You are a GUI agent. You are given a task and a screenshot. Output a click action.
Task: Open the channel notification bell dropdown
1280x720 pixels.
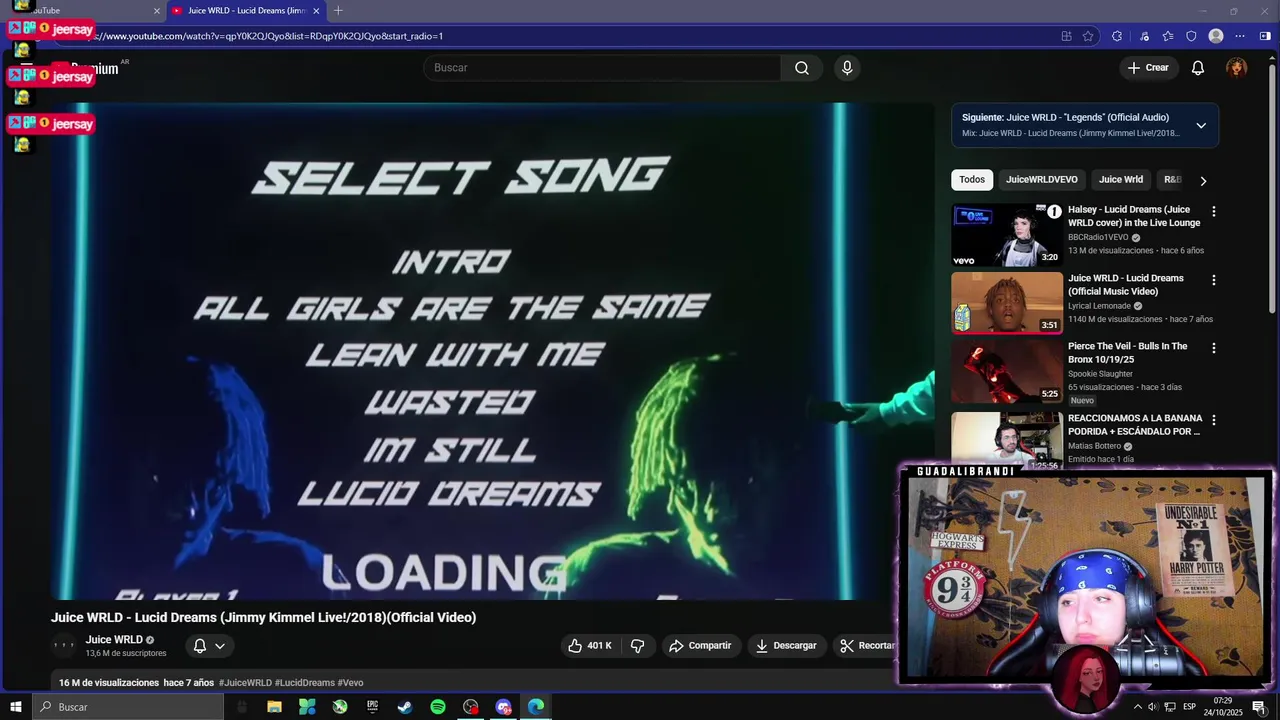click(209, 646)
